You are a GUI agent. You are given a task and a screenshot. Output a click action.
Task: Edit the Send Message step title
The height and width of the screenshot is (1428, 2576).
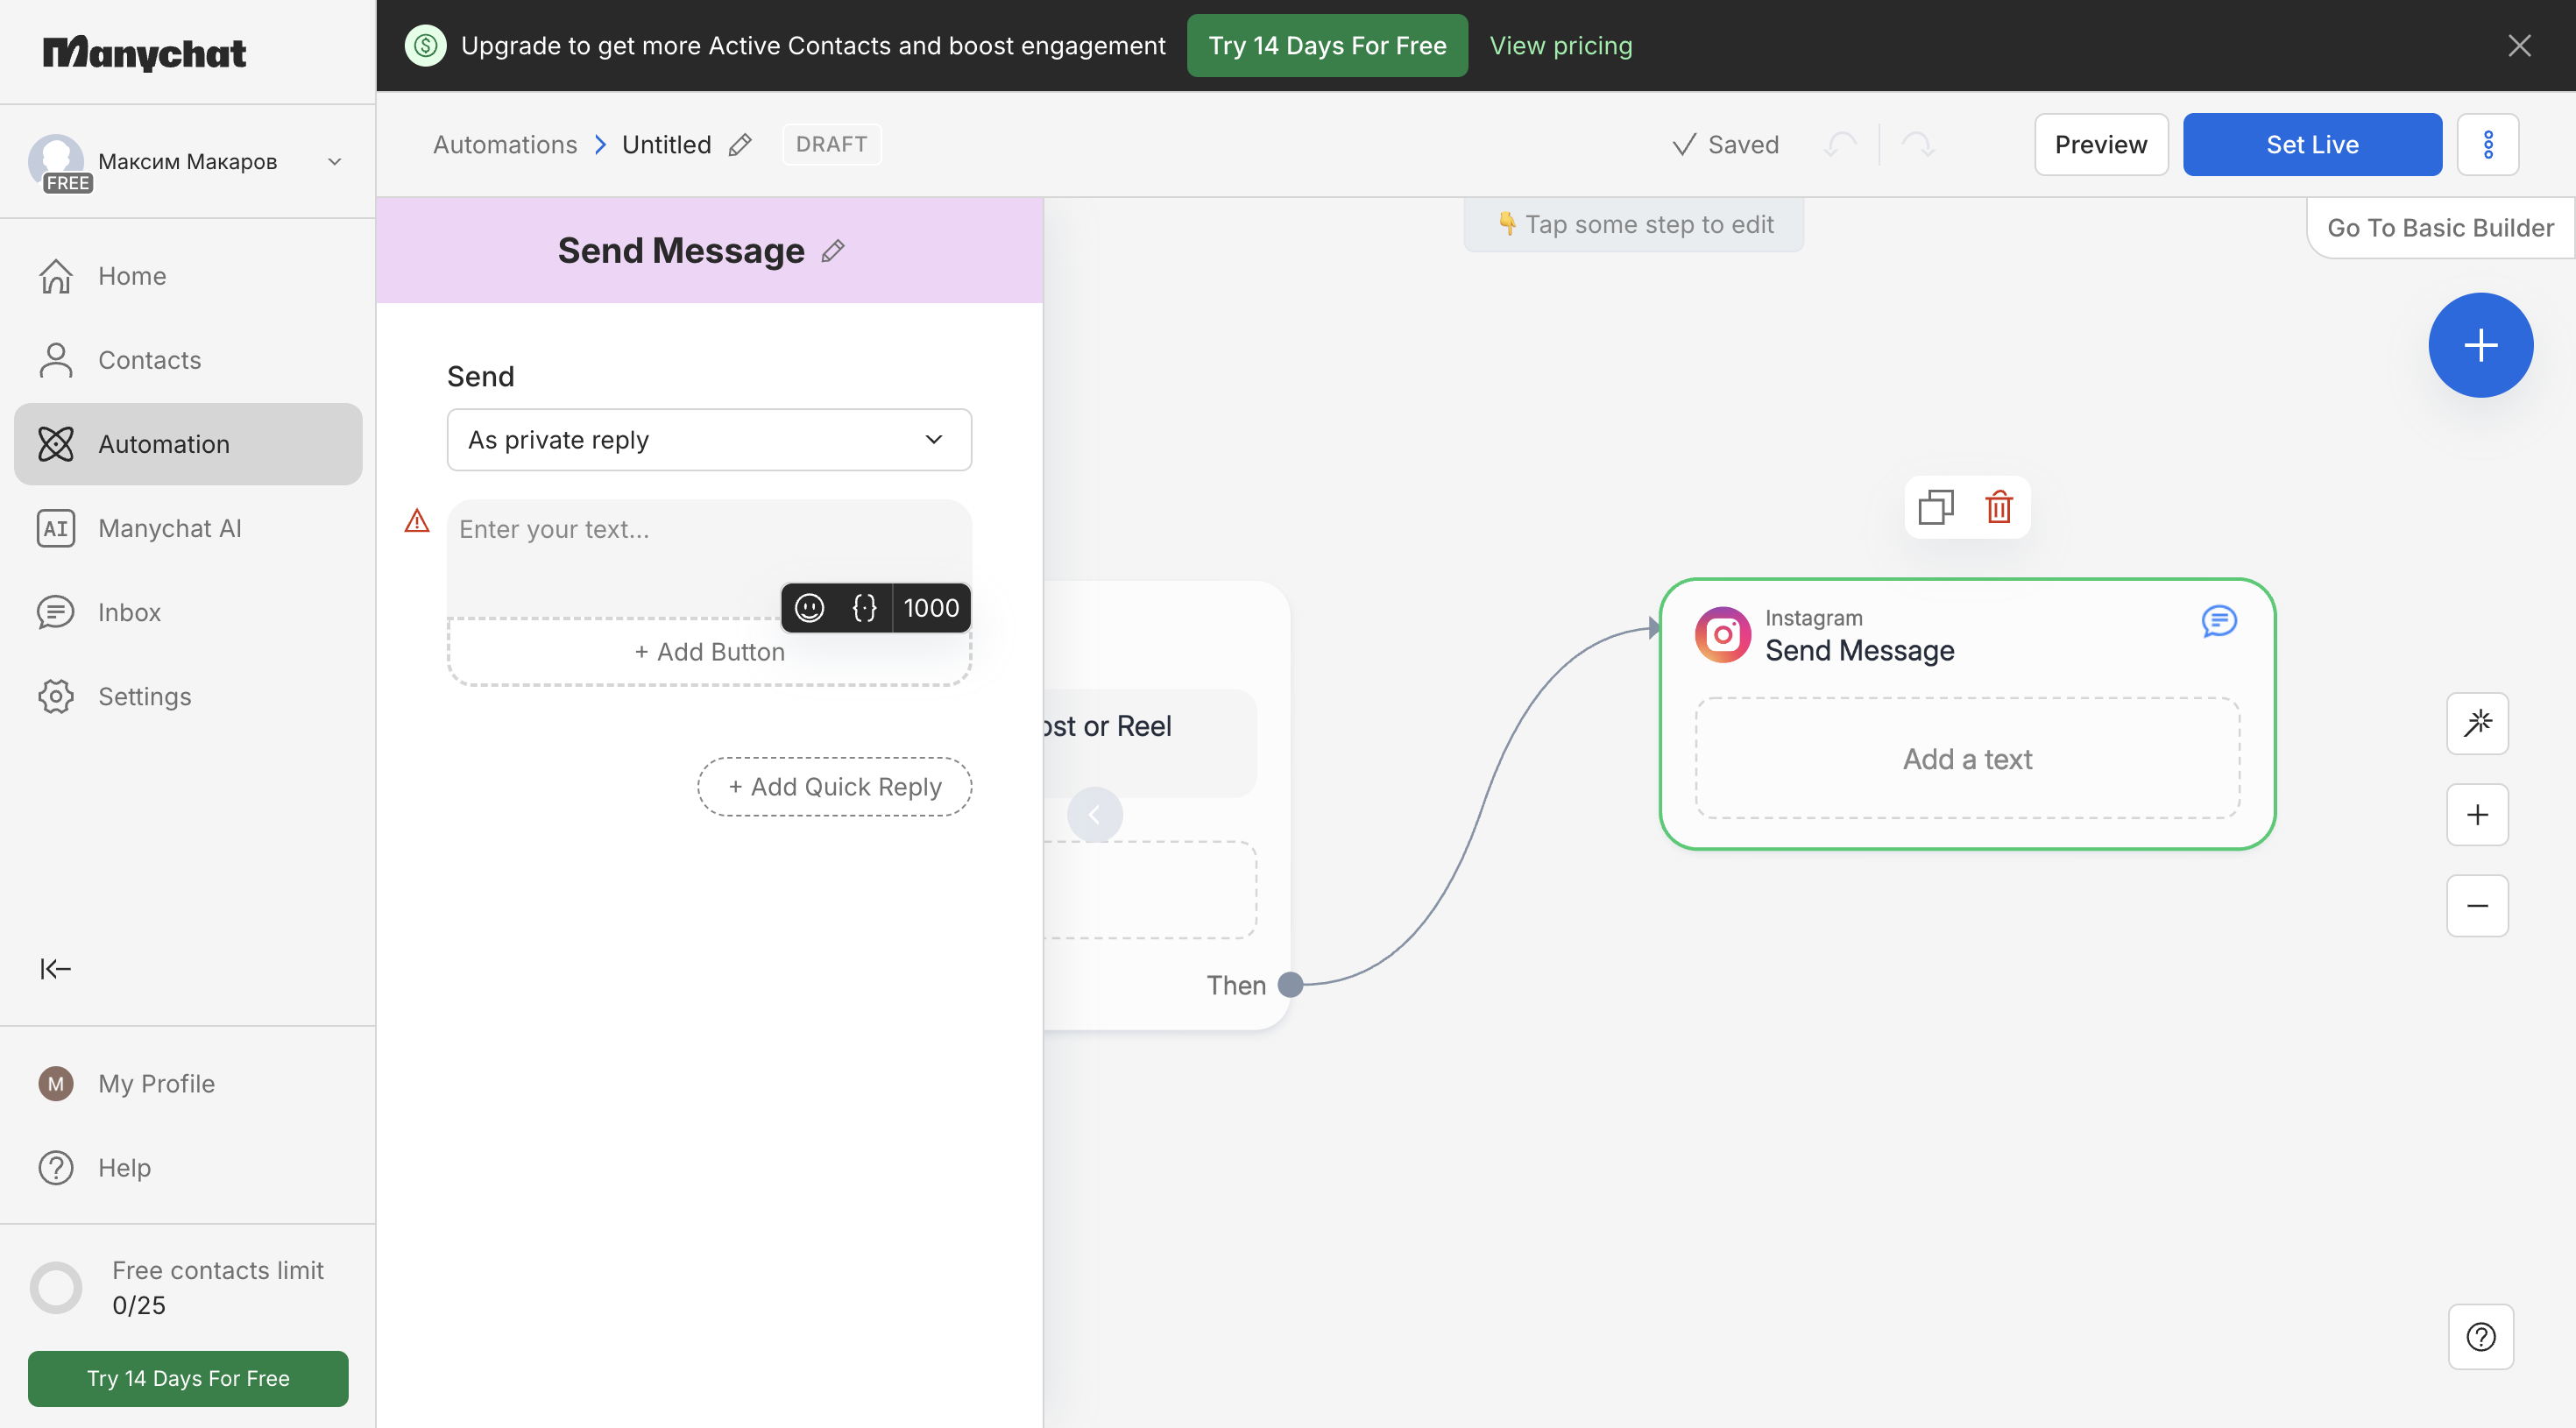pyautogui.click(x=833, y=251)
